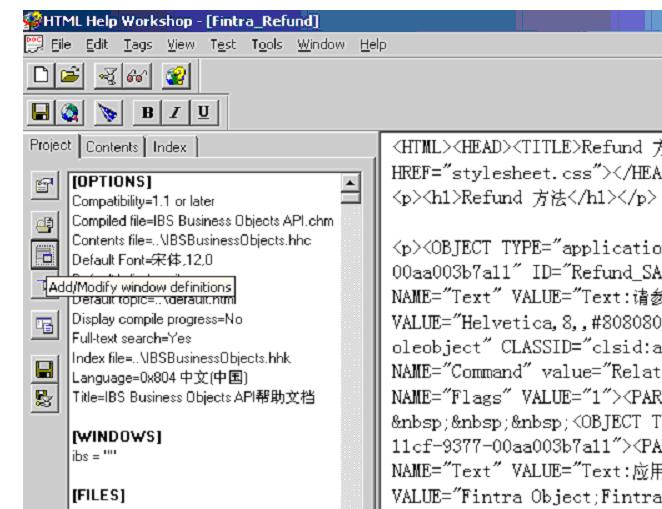Select the Compiled file=IBS Business Objects API.chm line
Image resolution: width=662 pixels, height=509 pixels.
coord(203,221)
